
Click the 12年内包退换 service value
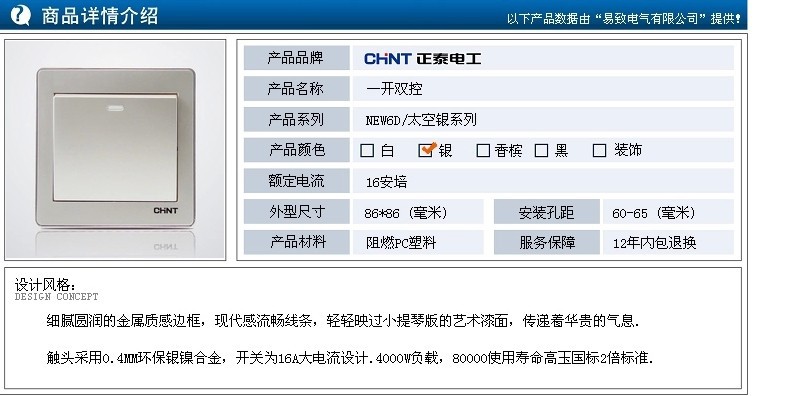(x=654, y=243)
